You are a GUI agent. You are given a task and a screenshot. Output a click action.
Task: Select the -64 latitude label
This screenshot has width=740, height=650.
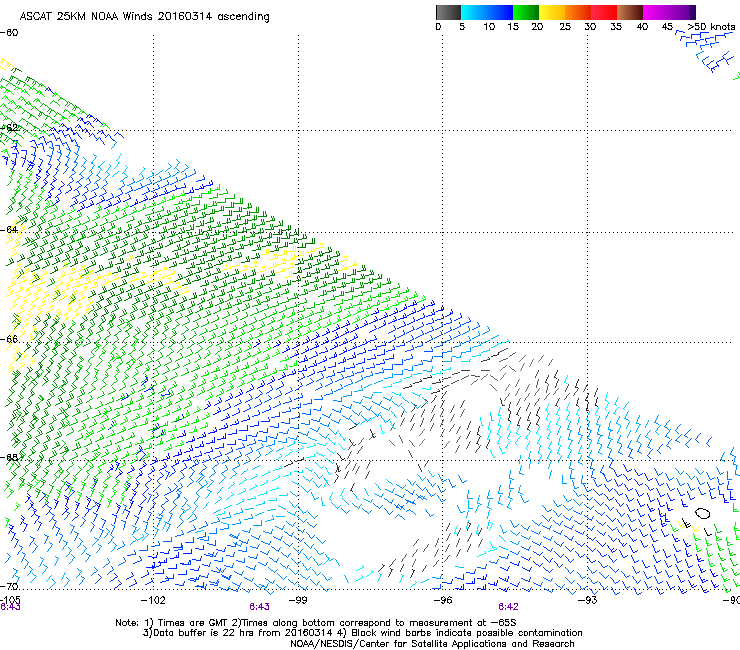9,229
